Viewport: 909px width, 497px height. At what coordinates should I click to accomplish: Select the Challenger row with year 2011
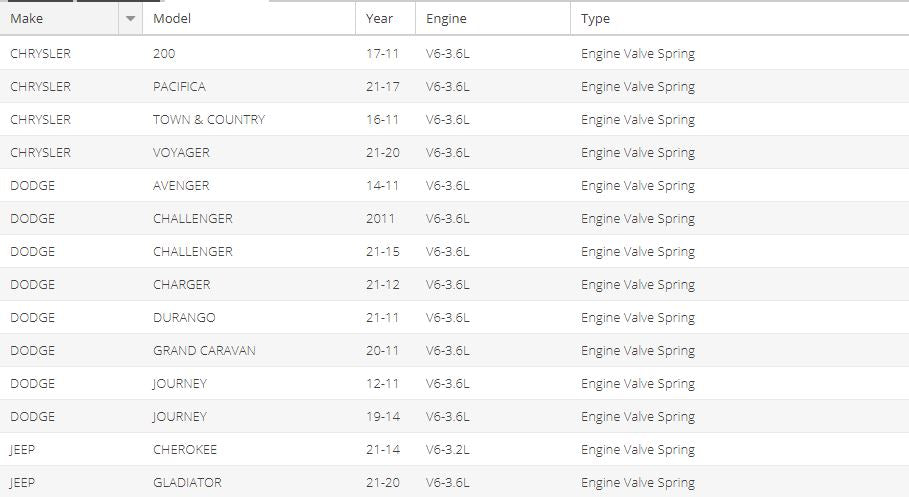coord(454,219)
